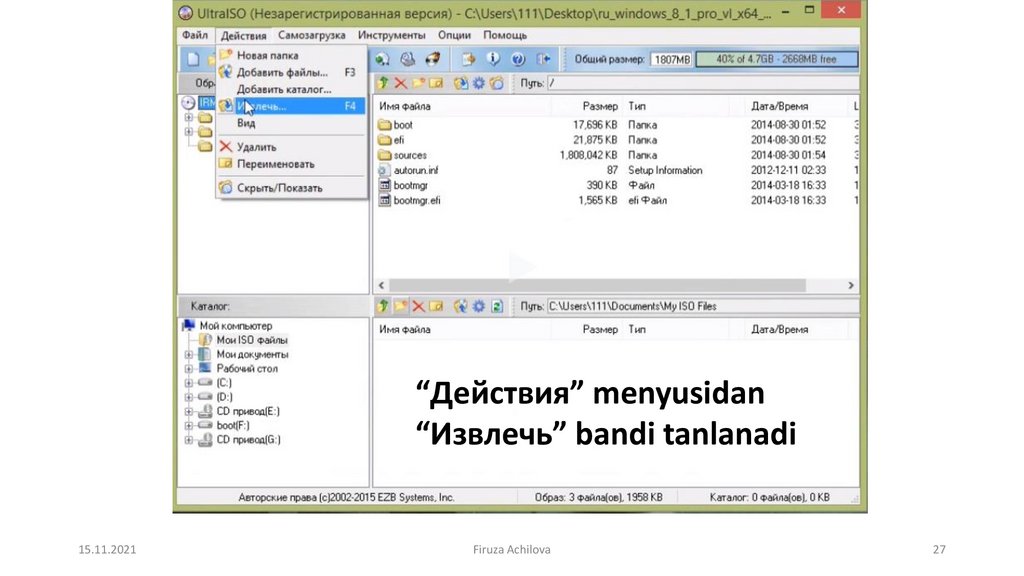The image size is (1024, 576).
Task: Select the sources folder row
Action: tap(615, 155)
